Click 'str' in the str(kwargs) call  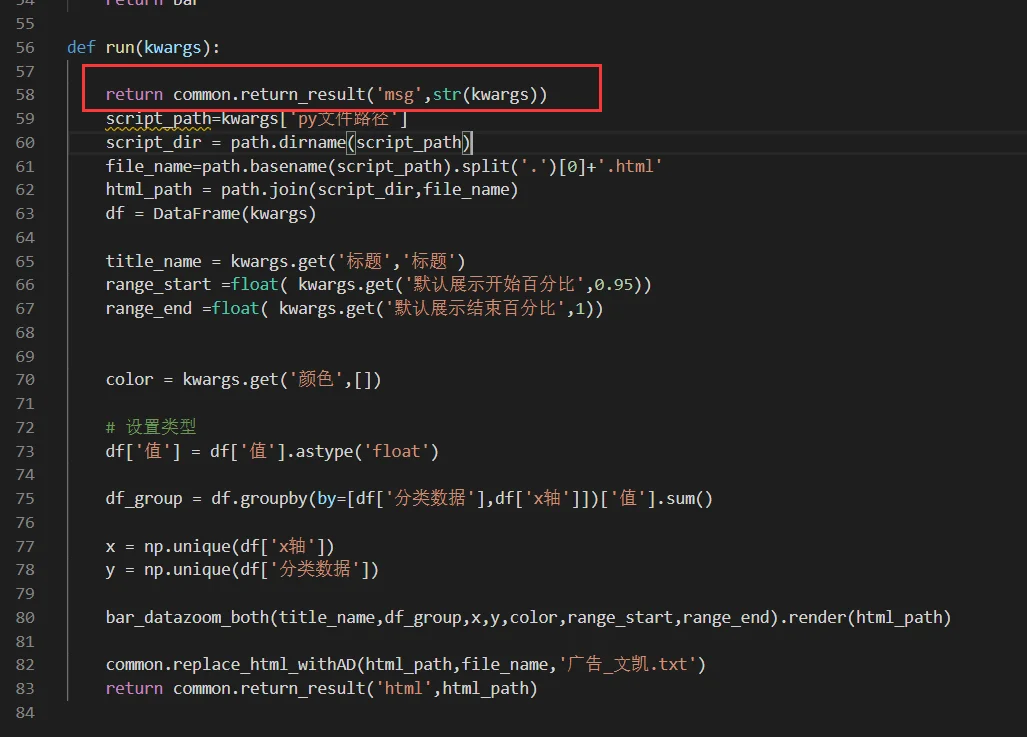pyautogui.click(x=447, y=95)
